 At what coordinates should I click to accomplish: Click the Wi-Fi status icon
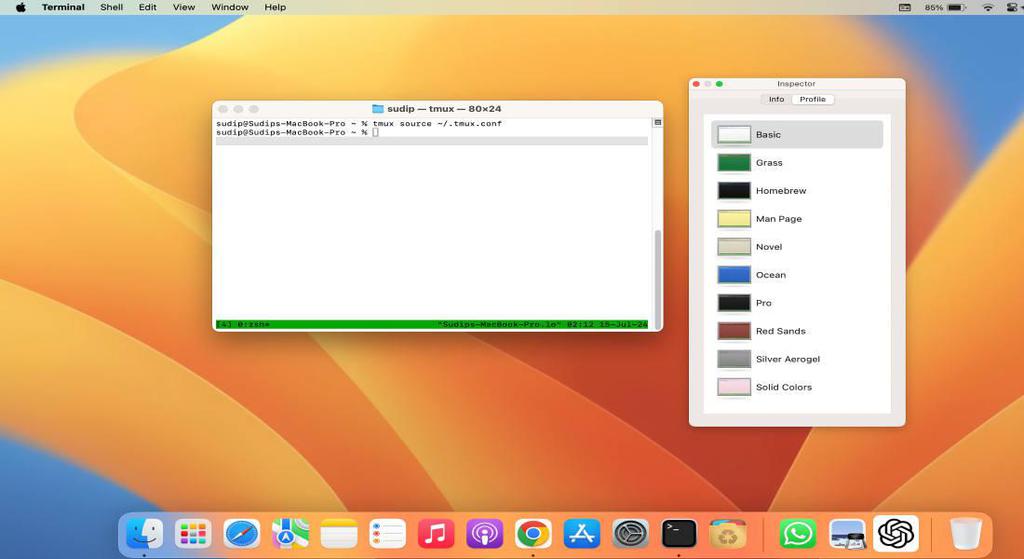988,7
